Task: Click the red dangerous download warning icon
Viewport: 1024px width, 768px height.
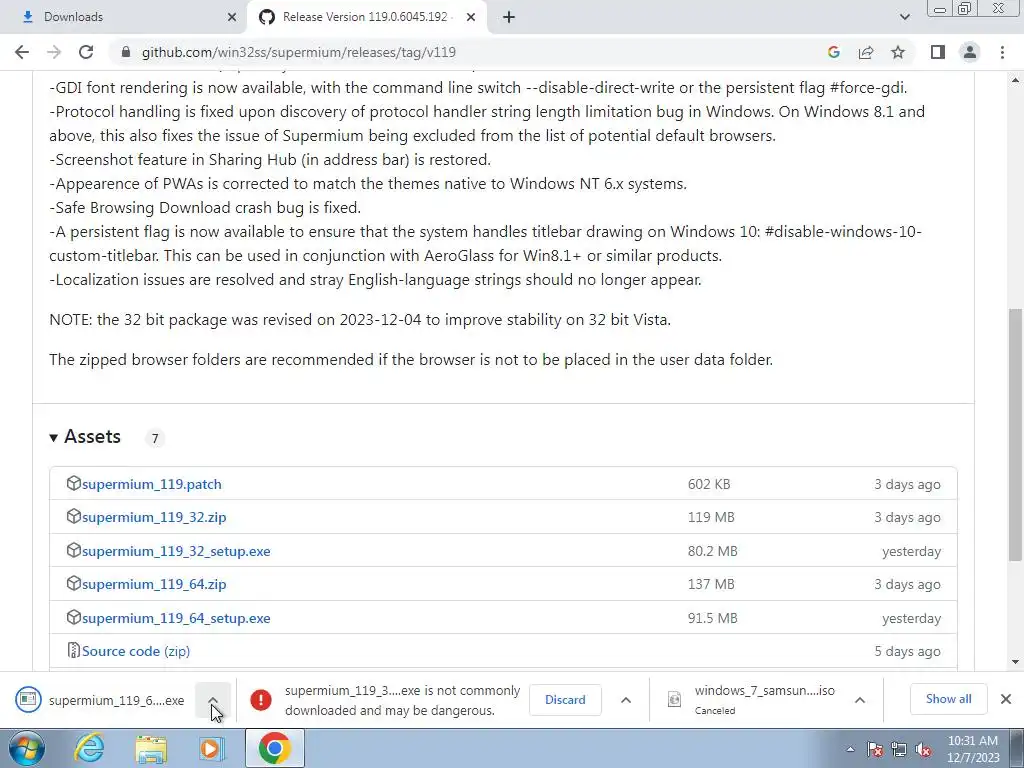Action: point(261,700)
